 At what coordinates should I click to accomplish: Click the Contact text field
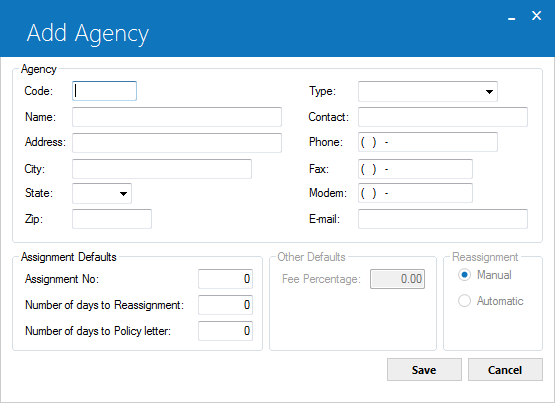point(443,117)
